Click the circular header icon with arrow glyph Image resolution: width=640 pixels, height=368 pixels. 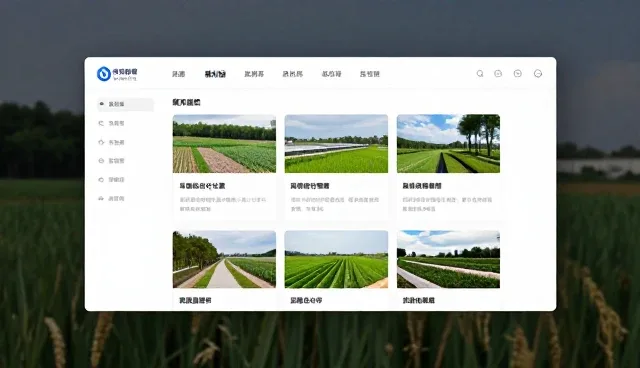point(518,73)
